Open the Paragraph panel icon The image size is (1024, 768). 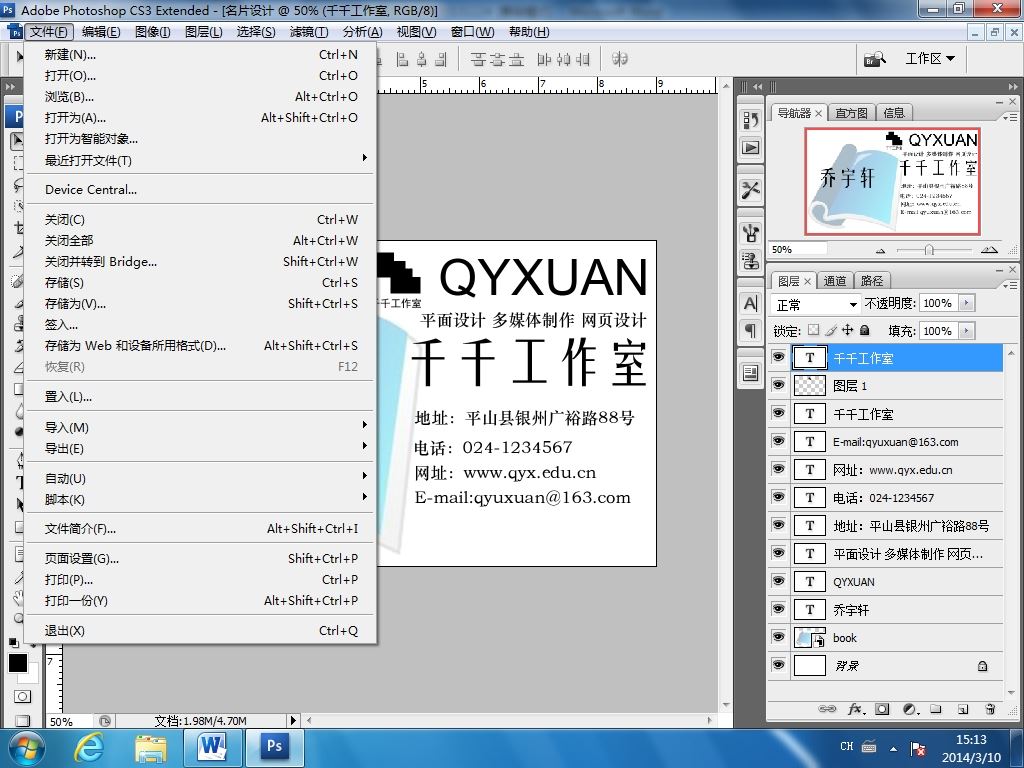click(x=750, y=331)
